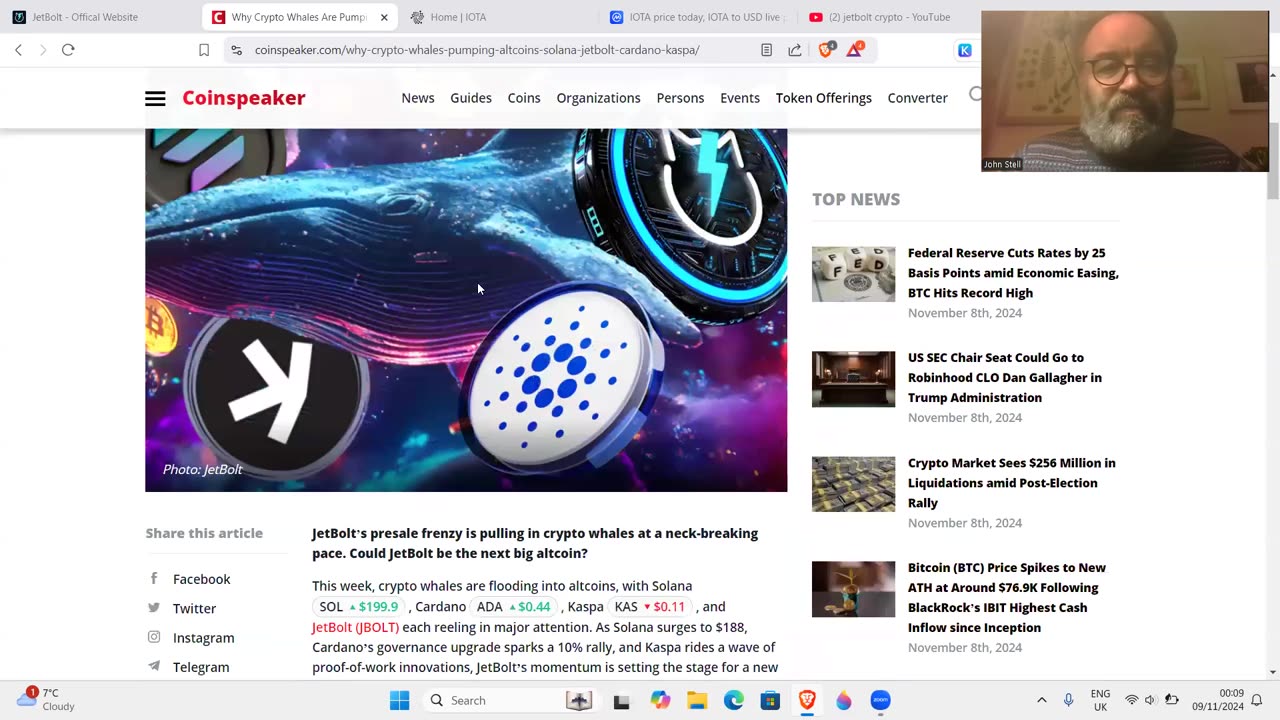Click the whale article hero image
1280x720 pixels.
click(466, 310)
